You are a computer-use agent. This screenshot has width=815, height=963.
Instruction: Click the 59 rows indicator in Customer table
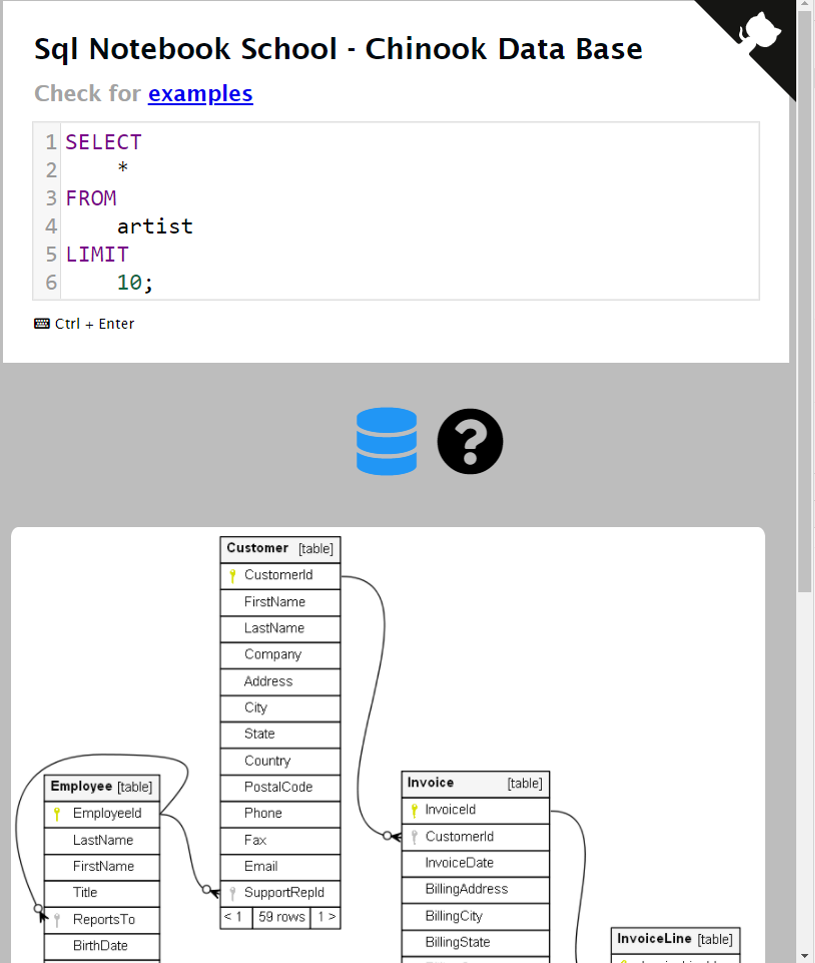tap(281, 917)
